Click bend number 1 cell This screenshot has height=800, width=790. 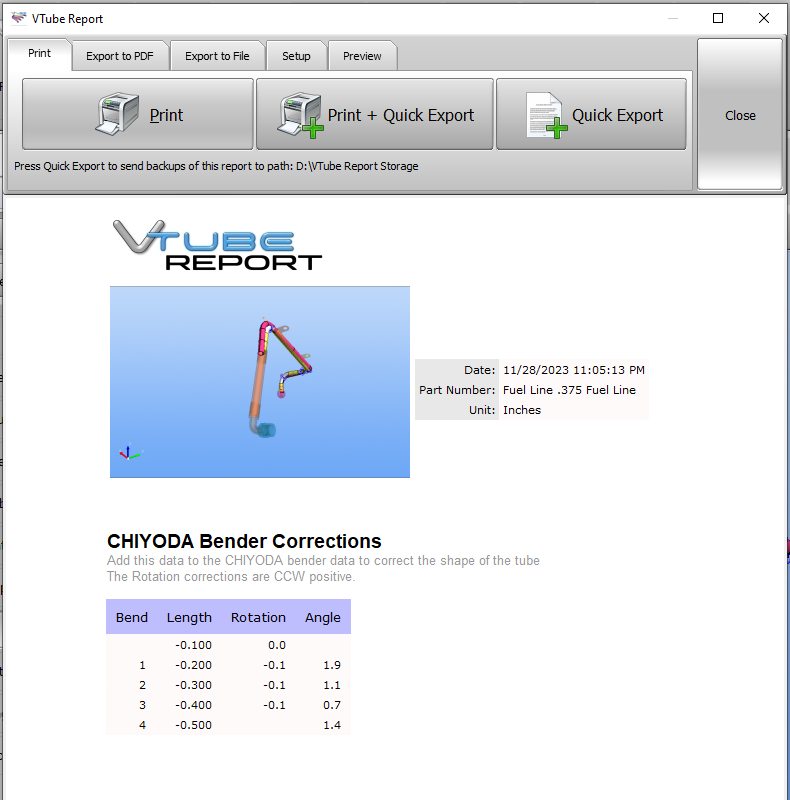142,665
